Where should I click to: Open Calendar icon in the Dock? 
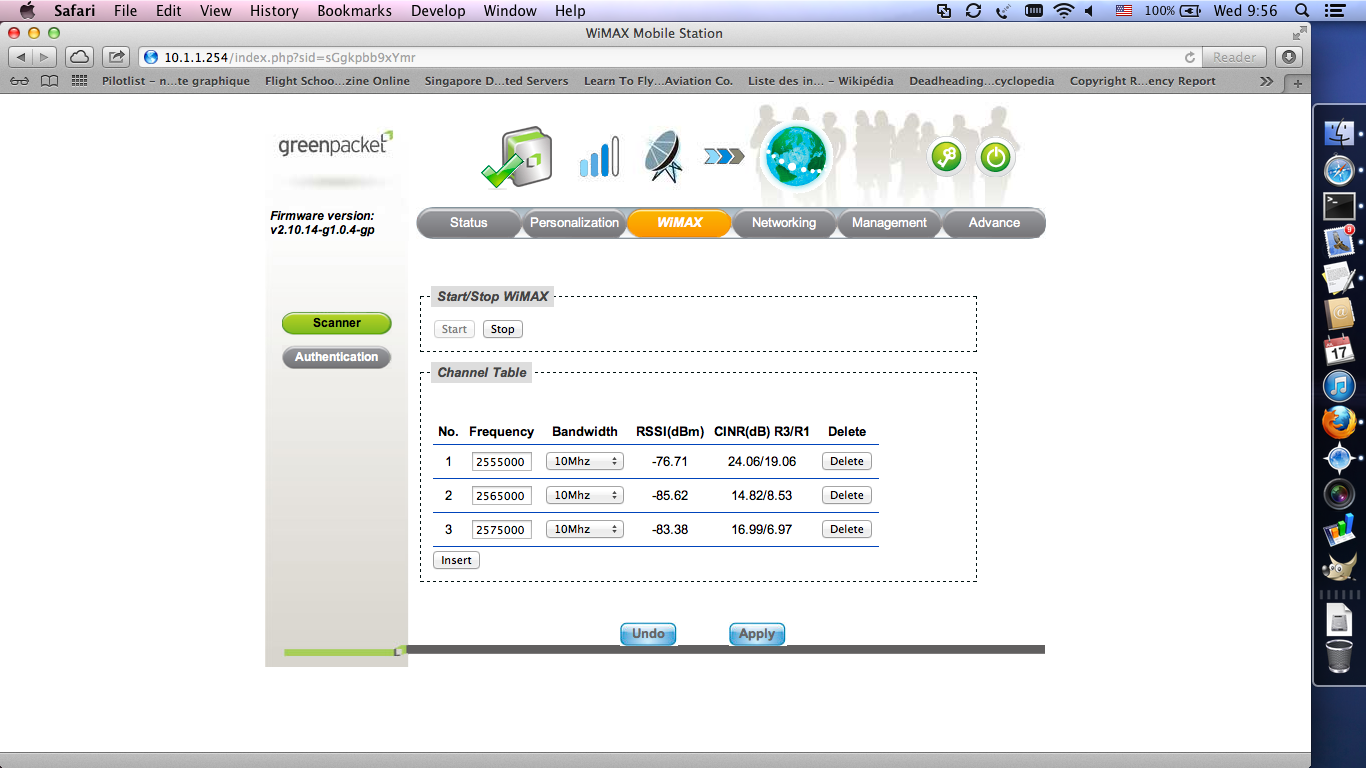1339,350
